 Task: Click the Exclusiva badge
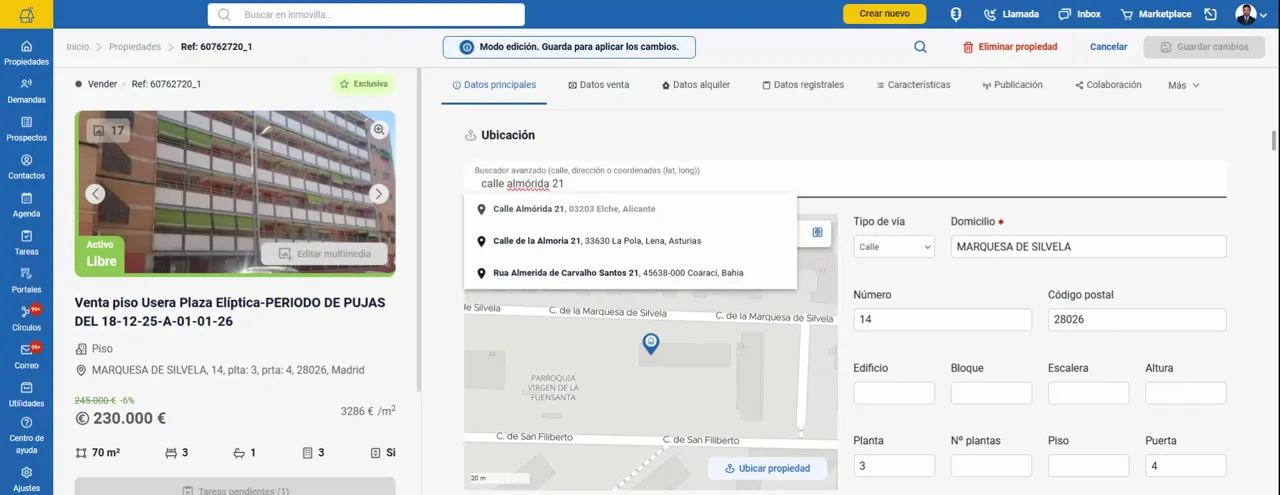tap(363, 84)
